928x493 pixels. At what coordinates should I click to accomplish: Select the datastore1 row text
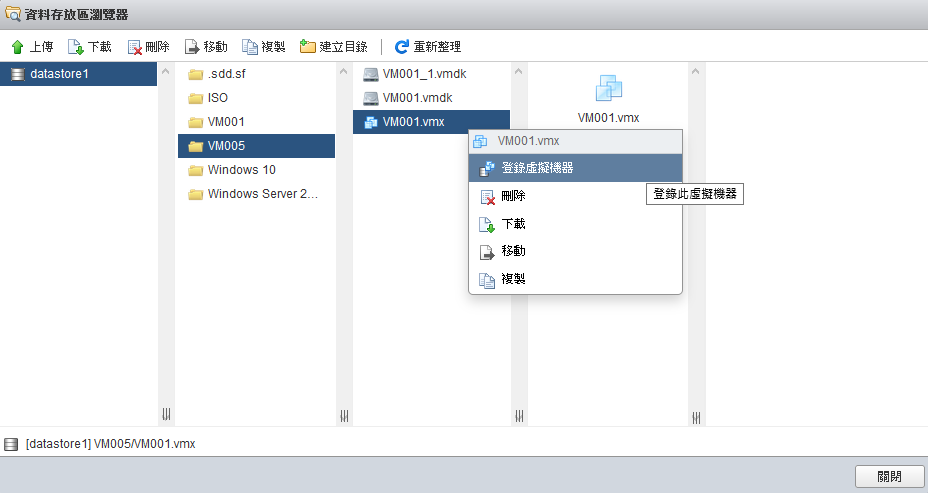[x=59, y=74]
